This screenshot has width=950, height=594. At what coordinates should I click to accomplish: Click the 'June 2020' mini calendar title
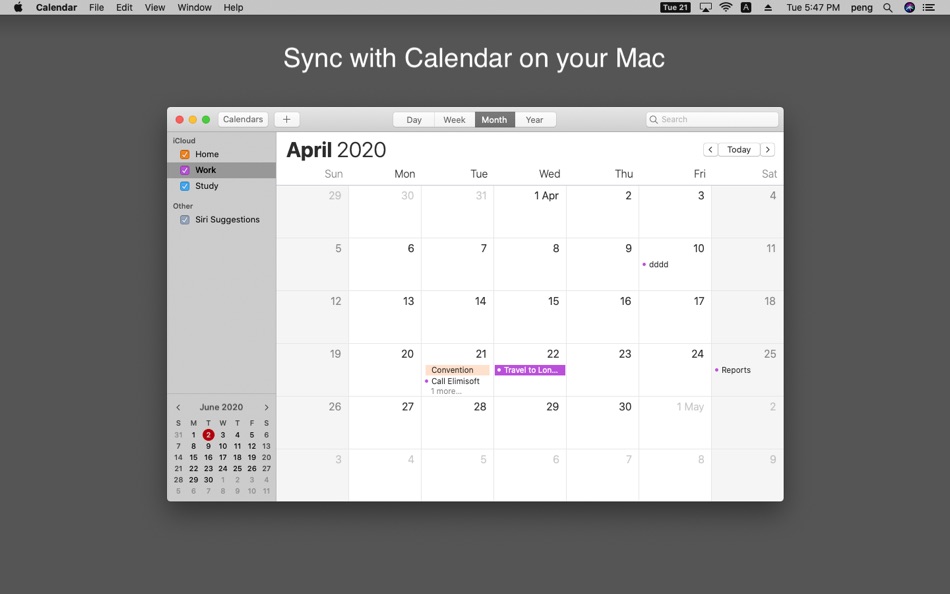pos(221,407)
